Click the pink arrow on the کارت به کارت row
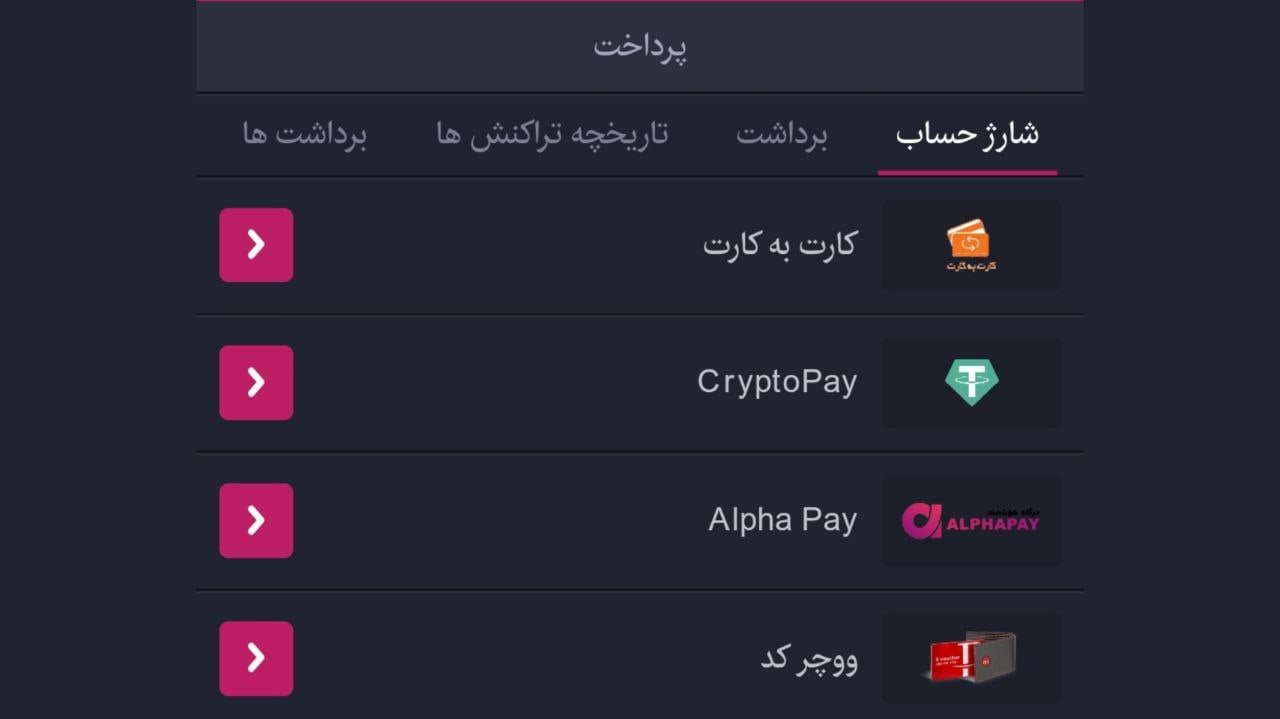The height and width of the screenshot is (719, 1280). coord(256,244)
